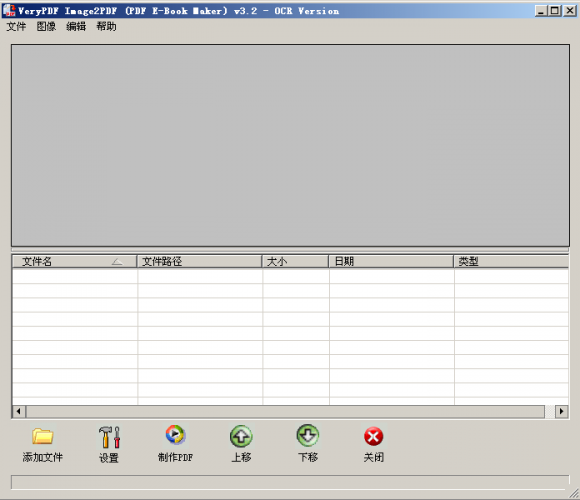The width and height of the screenshot is (580, 500).
Task: Click the gray image preview area
Action: [x=290, y=145]
